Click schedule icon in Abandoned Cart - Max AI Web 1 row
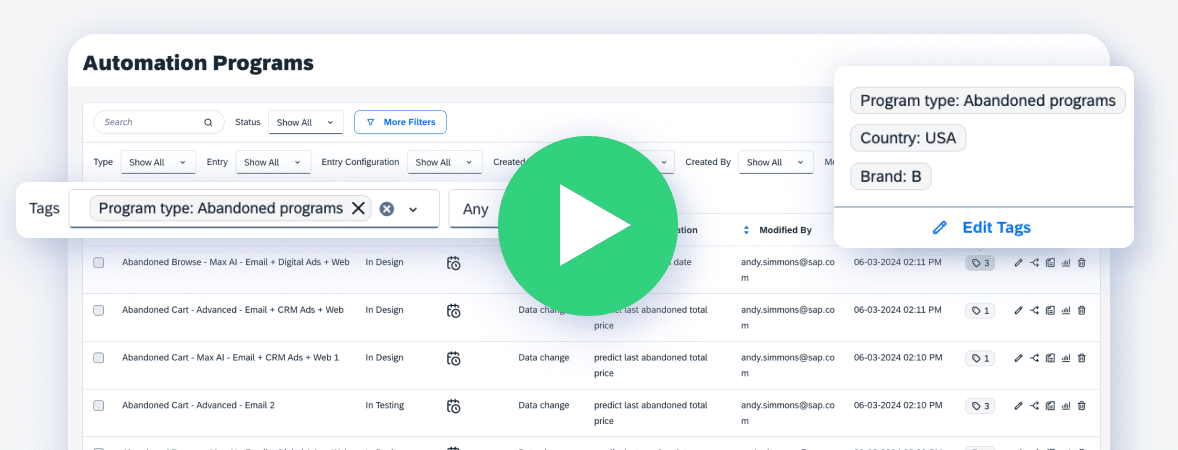 453,358
